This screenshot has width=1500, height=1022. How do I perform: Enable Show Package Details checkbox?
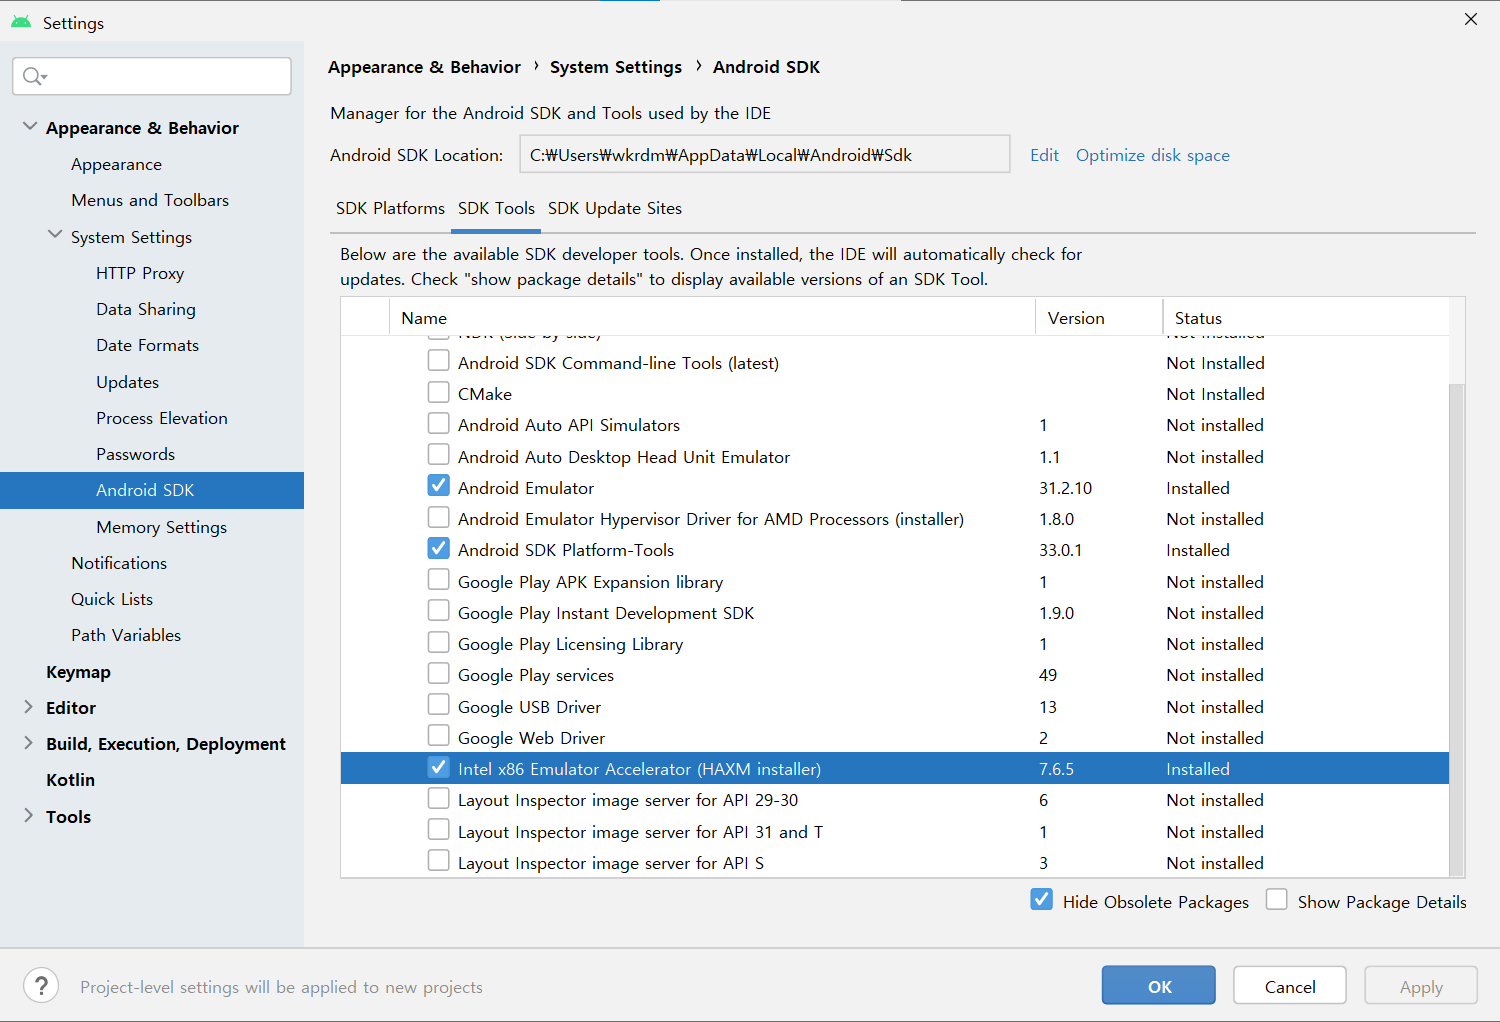point(1276,900)
